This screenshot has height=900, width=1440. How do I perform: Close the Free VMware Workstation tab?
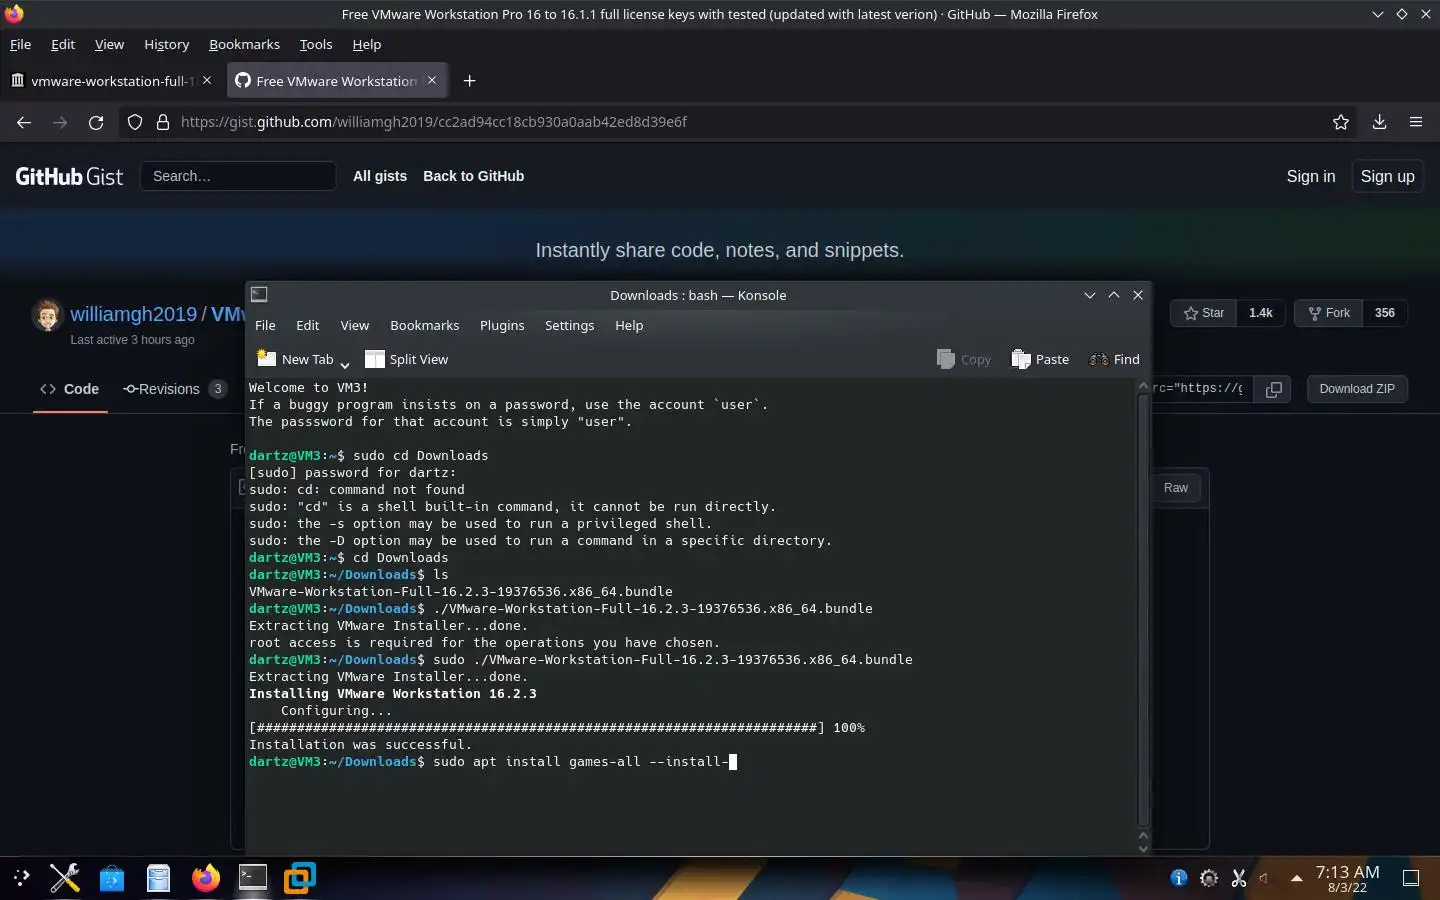[432, 80]
